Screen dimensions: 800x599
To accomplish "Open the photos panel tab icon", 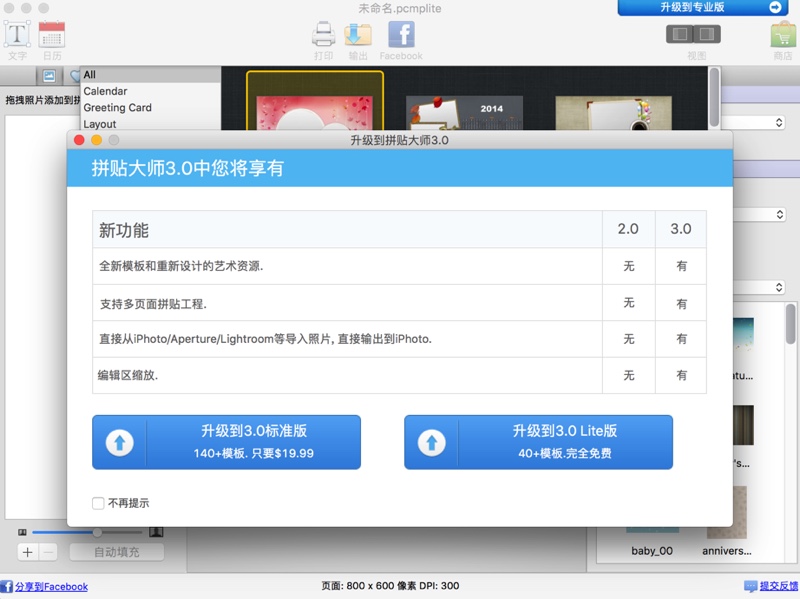I will pyautogui.click(x=49, y=76).
